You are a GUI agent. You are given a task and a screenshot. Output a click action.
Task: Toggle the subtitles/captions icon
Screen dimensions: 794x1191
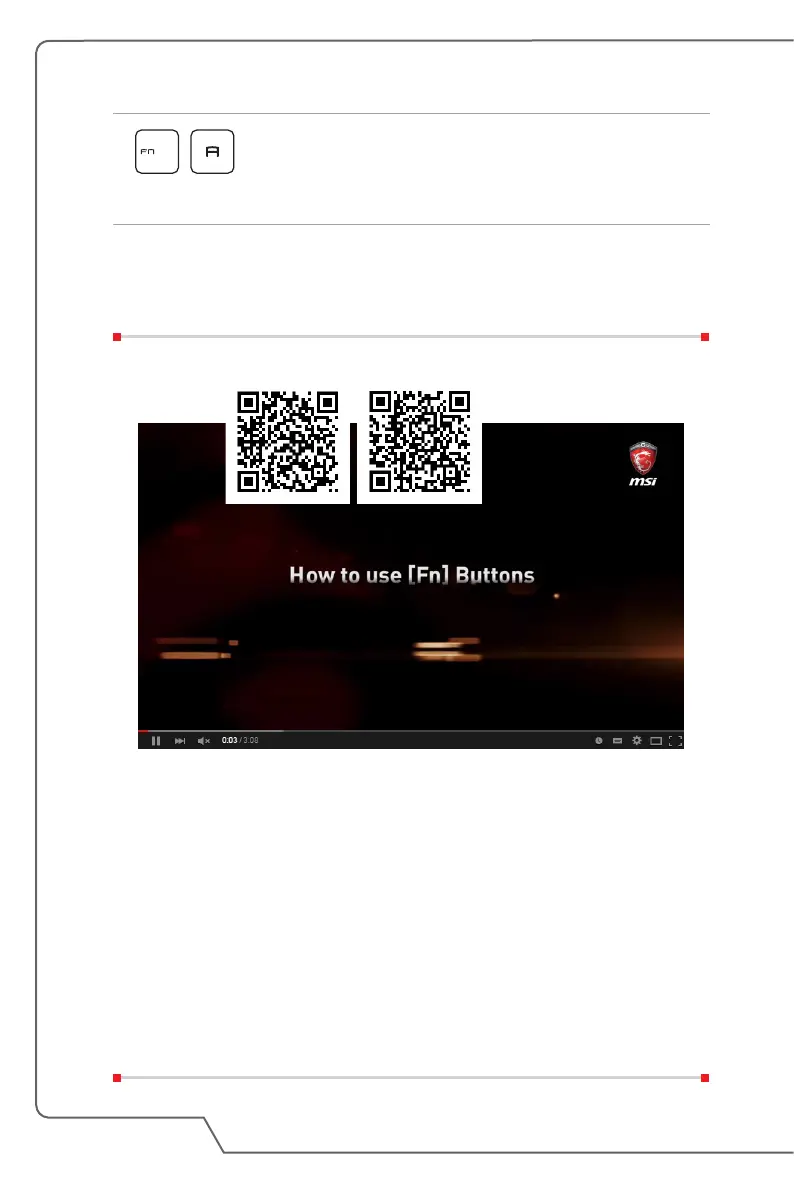point(618,741)
